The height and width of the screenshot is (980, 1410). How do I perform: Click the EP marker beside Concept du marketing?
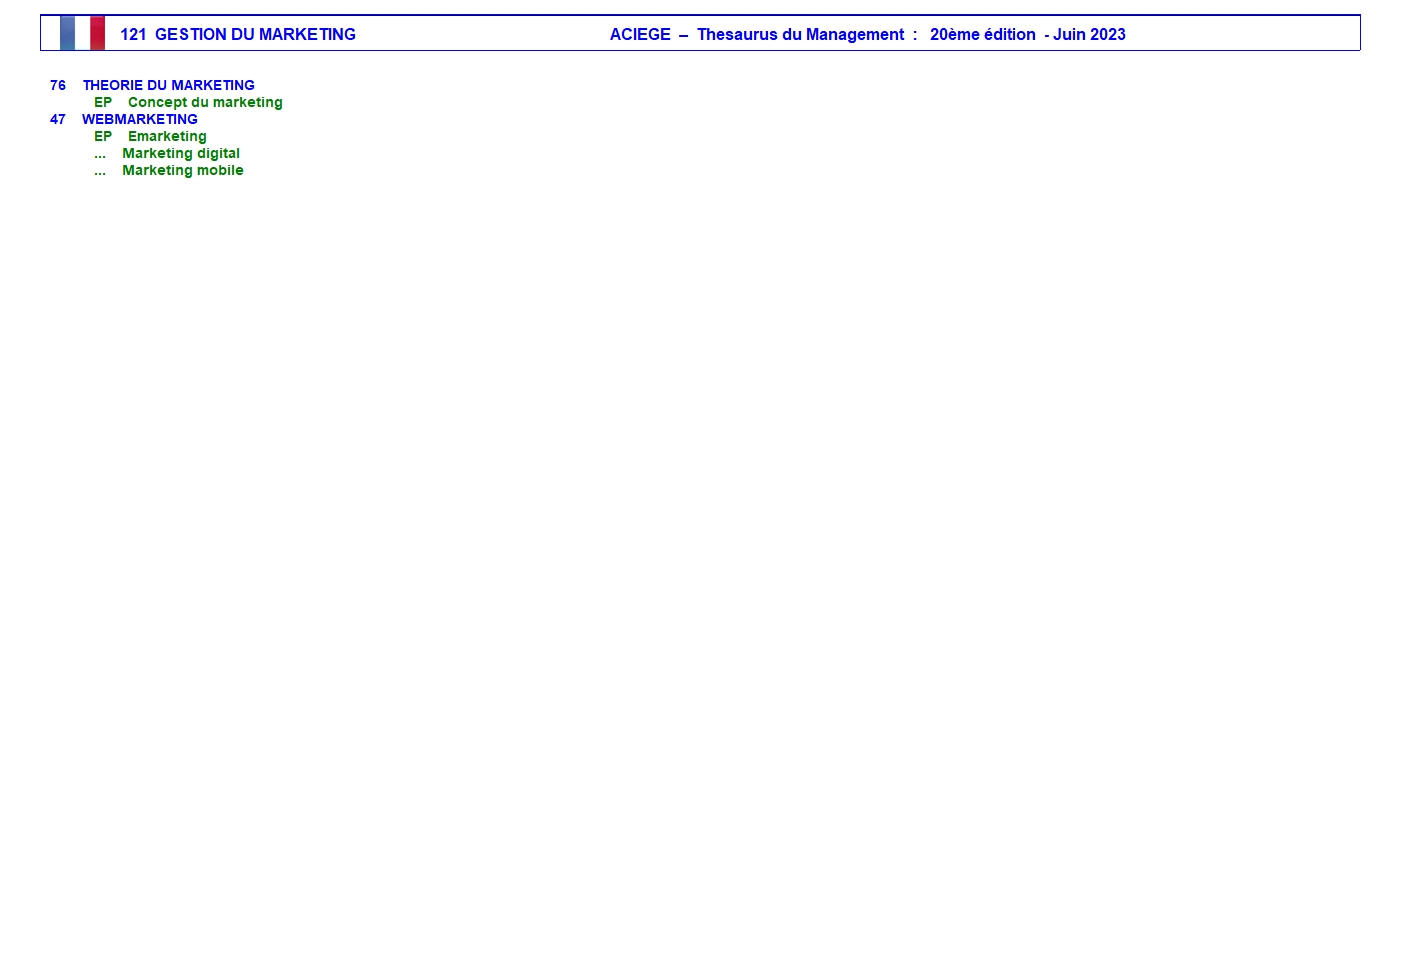pyautogui.click(x=103, y=102)
